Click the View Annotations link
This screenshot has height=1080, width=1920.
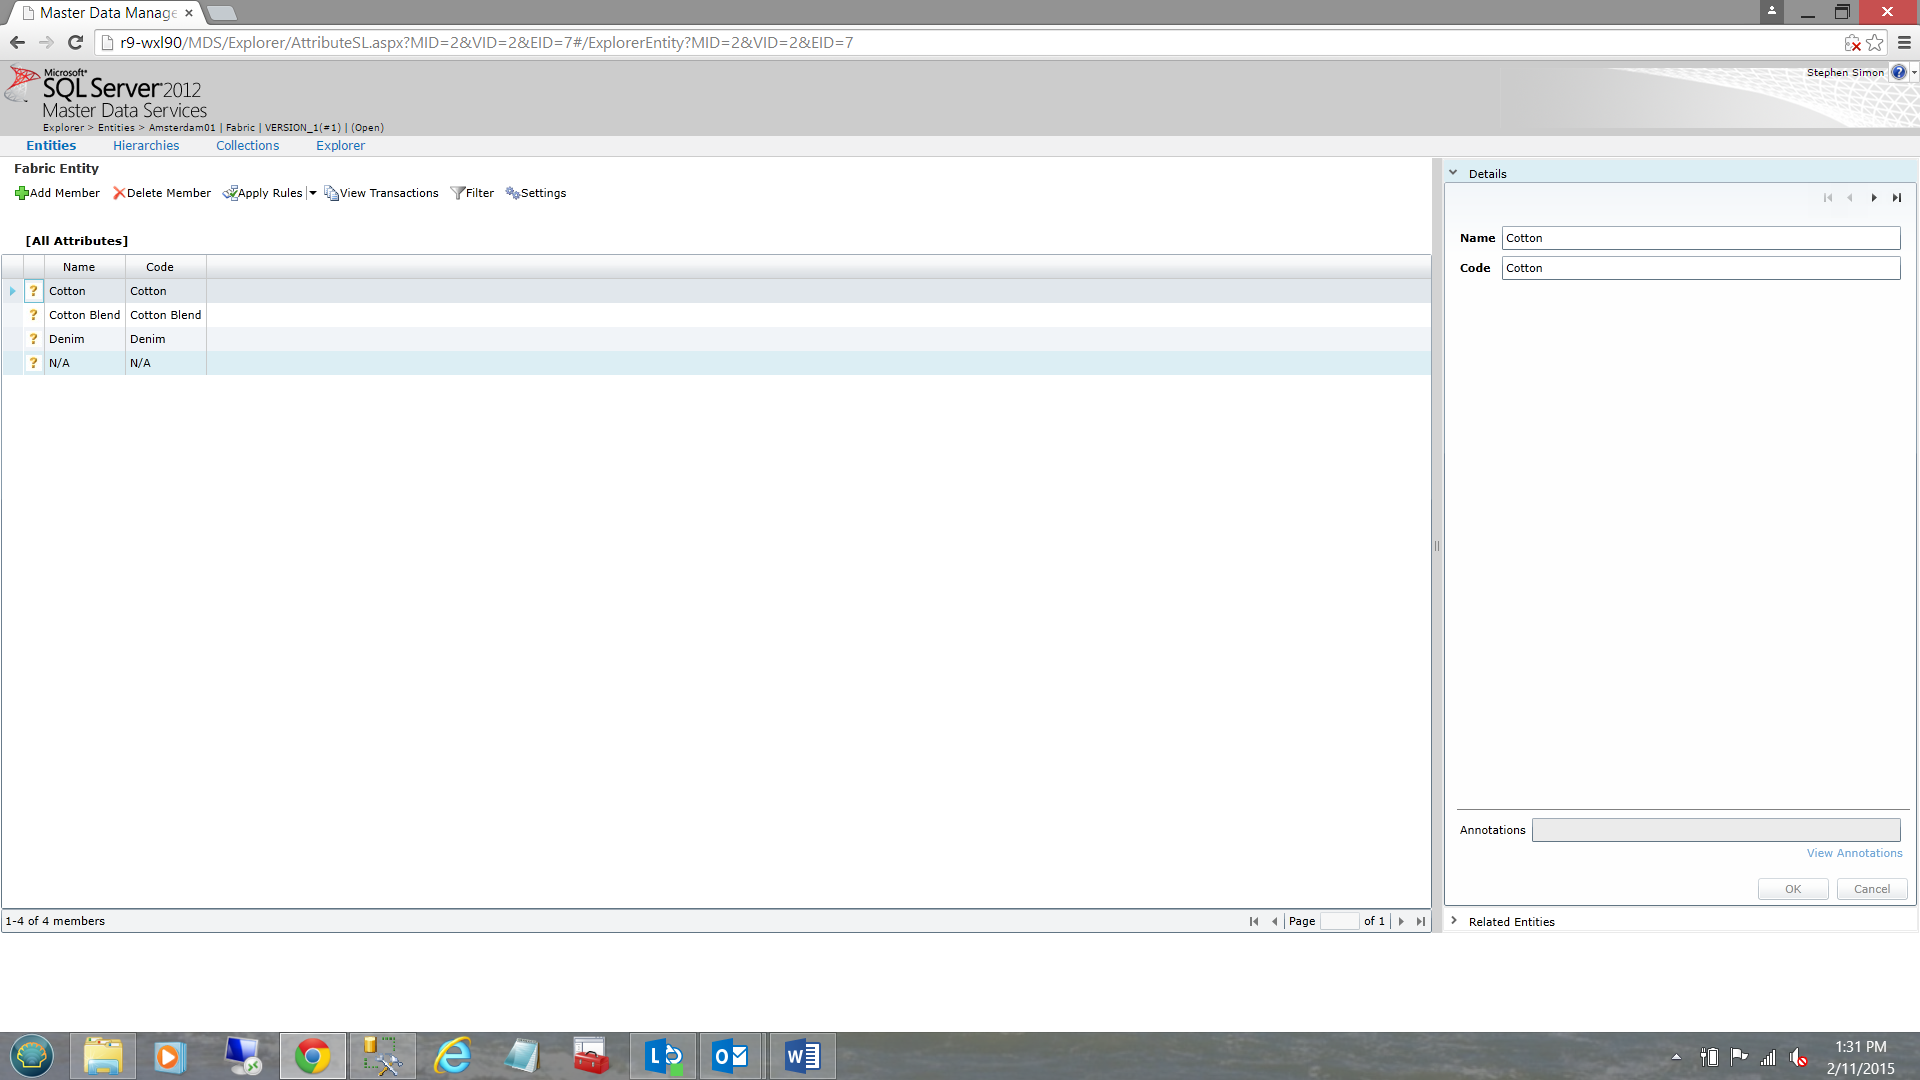1854,853
